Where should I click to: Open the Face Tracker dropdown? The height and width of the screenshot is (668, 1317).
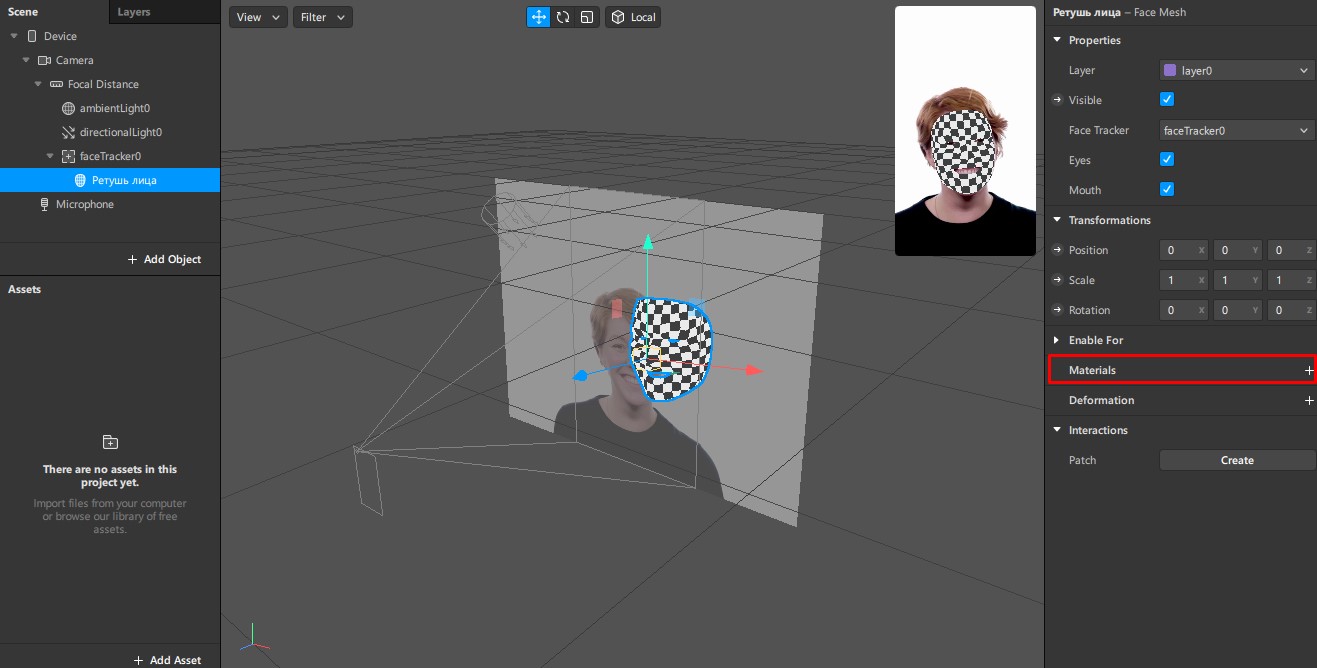[x=1236, y=130]
